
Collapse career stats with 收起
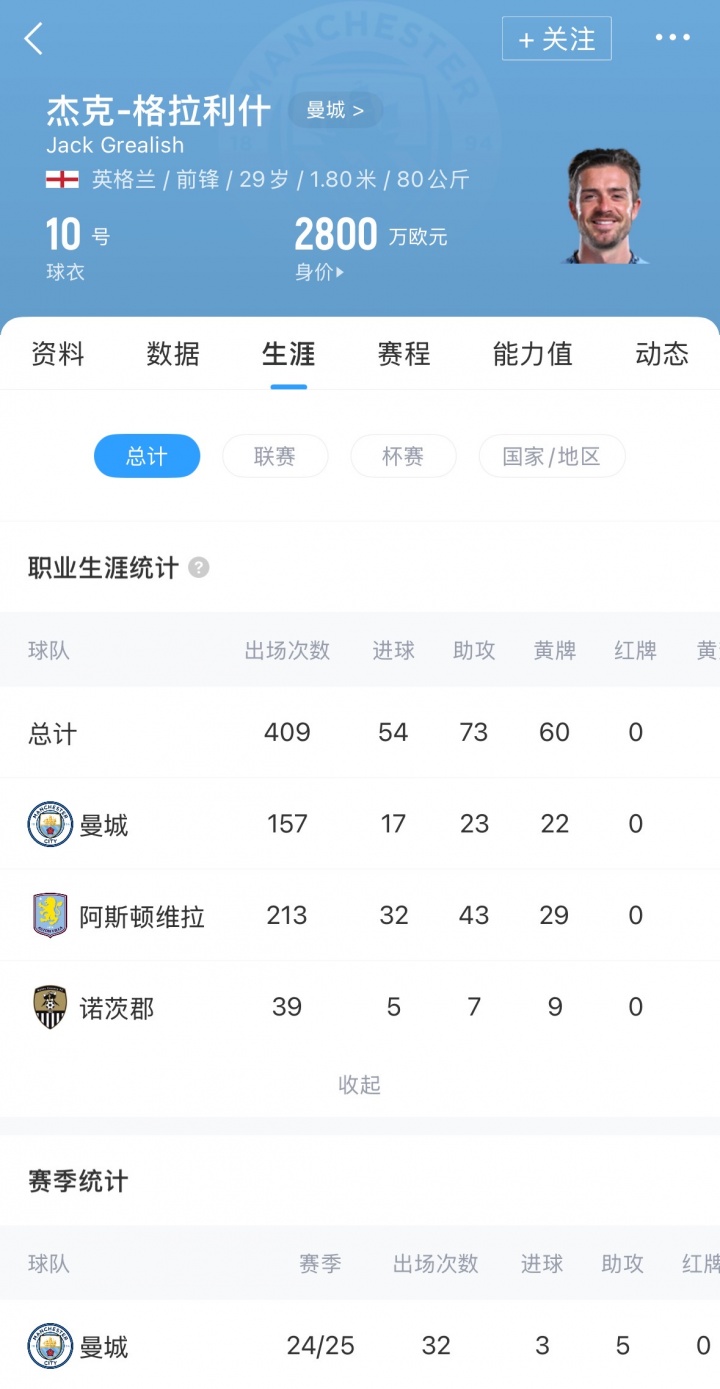[360, 1085]
